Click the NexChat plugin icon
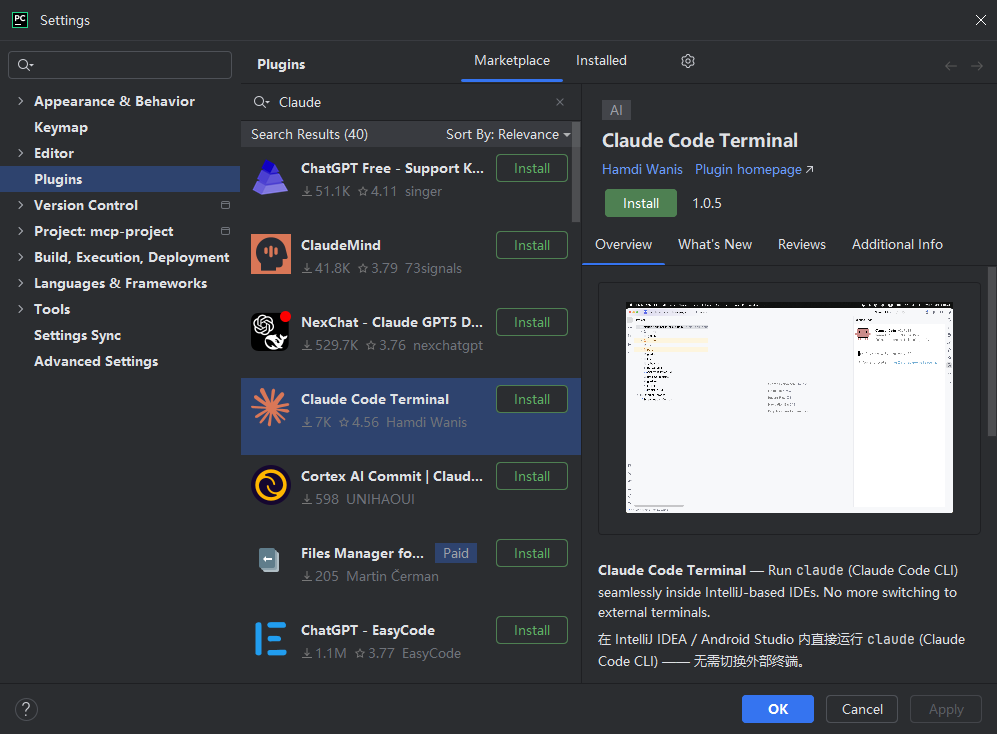The height and width of the screenshot is (734, 997). (x=270, y=331)
